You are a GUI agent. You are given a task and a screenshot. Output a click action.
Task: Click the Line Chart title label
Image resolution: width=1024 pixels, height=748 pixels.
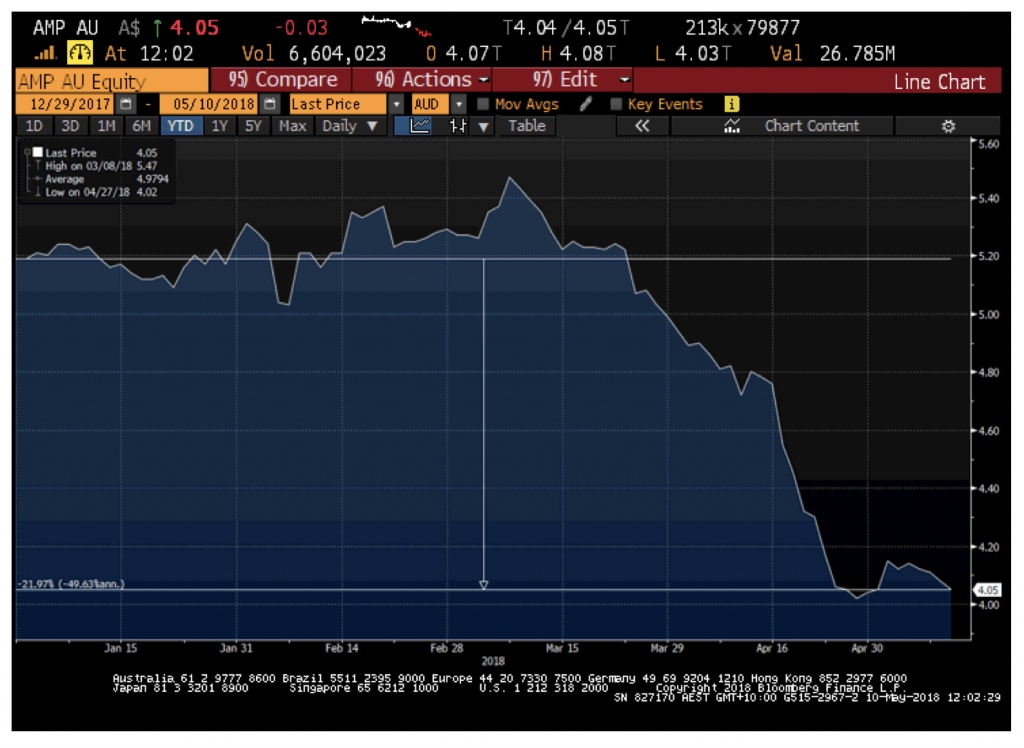[939, 82]
